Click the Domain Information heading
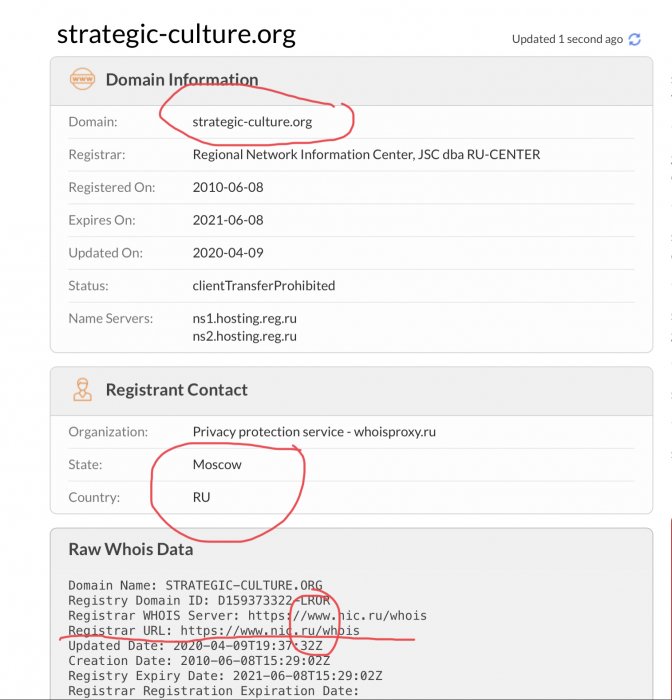The image size is (672, 700). (182, 79)
